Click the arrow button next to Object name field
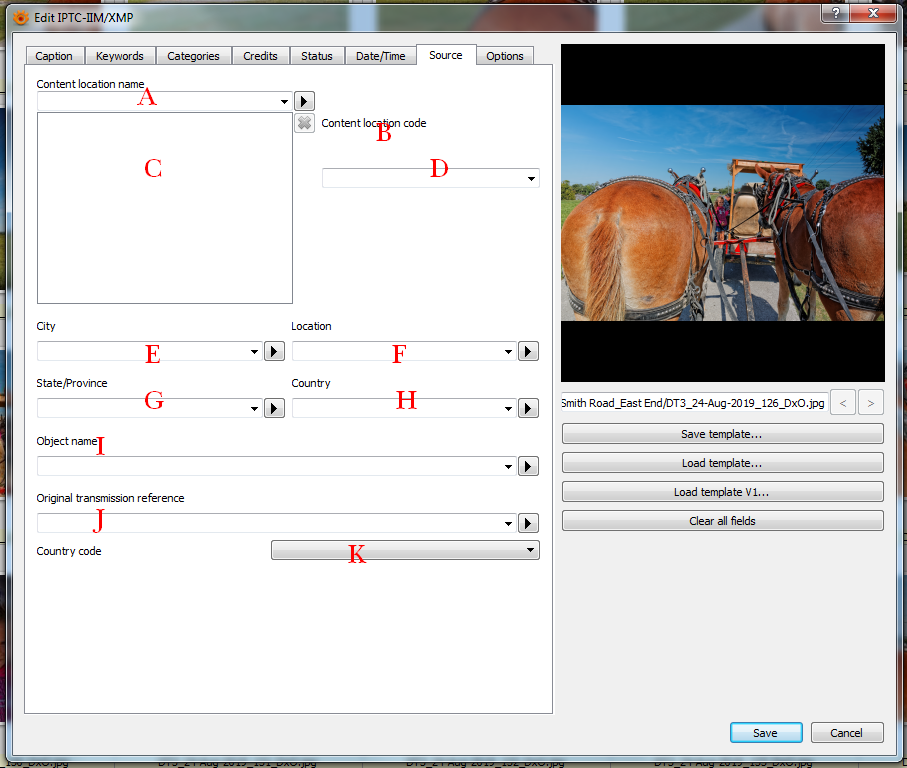 click(x=528, y=466)
